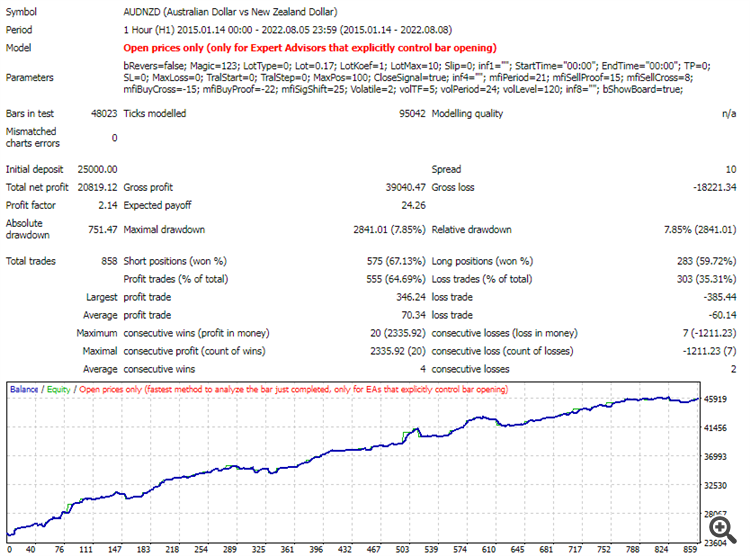Click chart x-axis label 859

[x=690, y=549]
